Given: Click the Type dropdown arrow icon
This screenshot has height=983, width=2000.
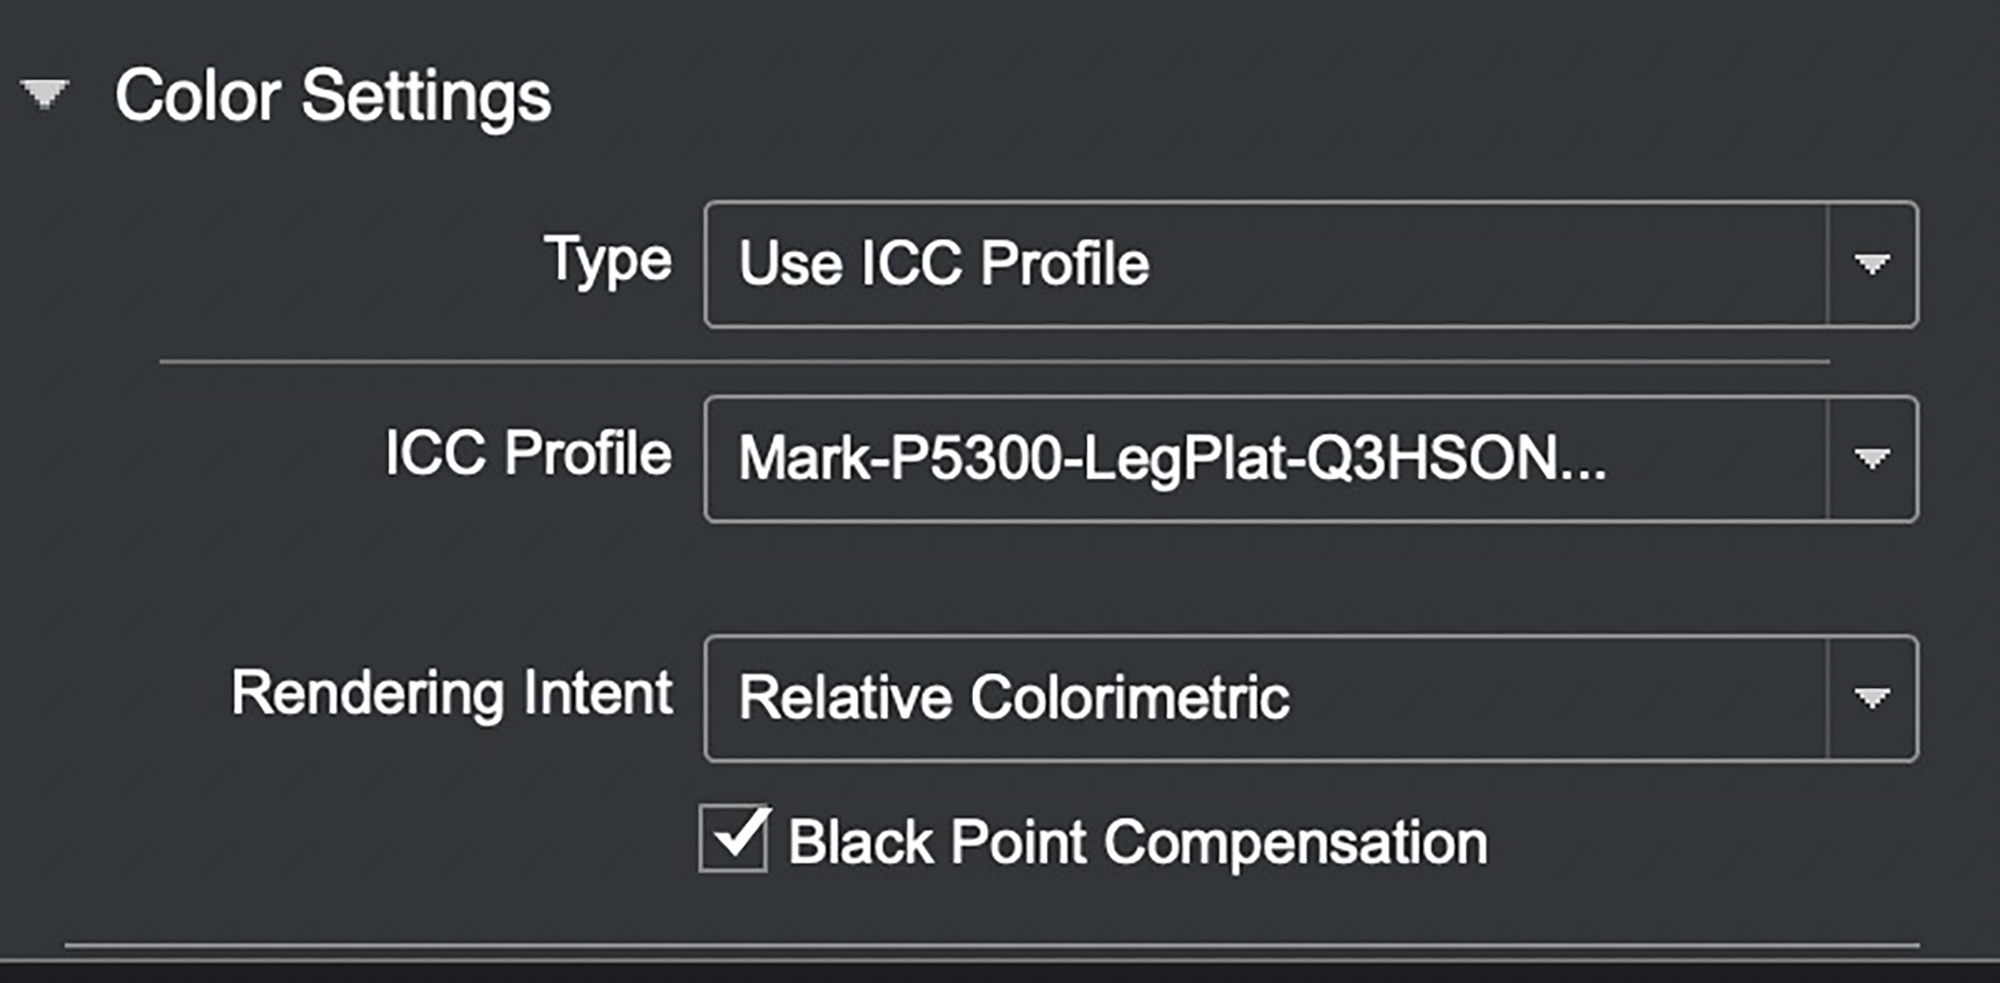Looking at the screenshot, I should 1872,264.
